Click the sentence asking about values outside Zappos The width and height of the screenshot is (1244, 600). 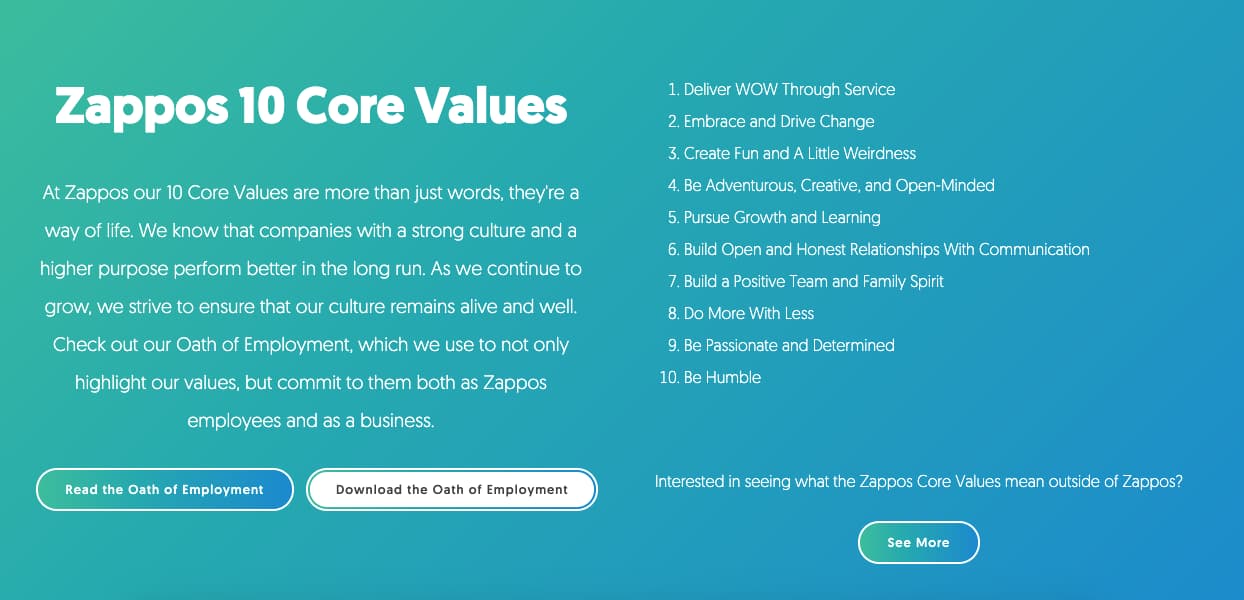pyautogui.click(x=918, y=481)
